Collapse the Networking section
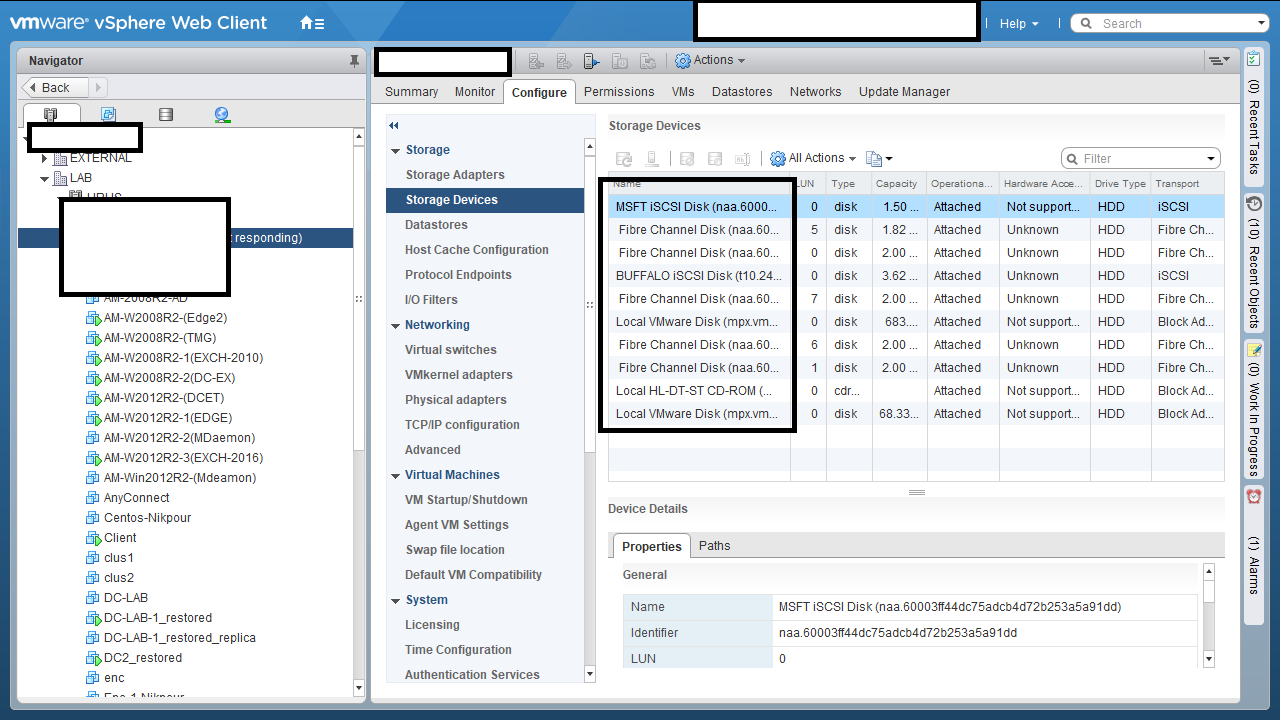The width and height of the screenshot is (1281, 720). [x=395, y=325]
